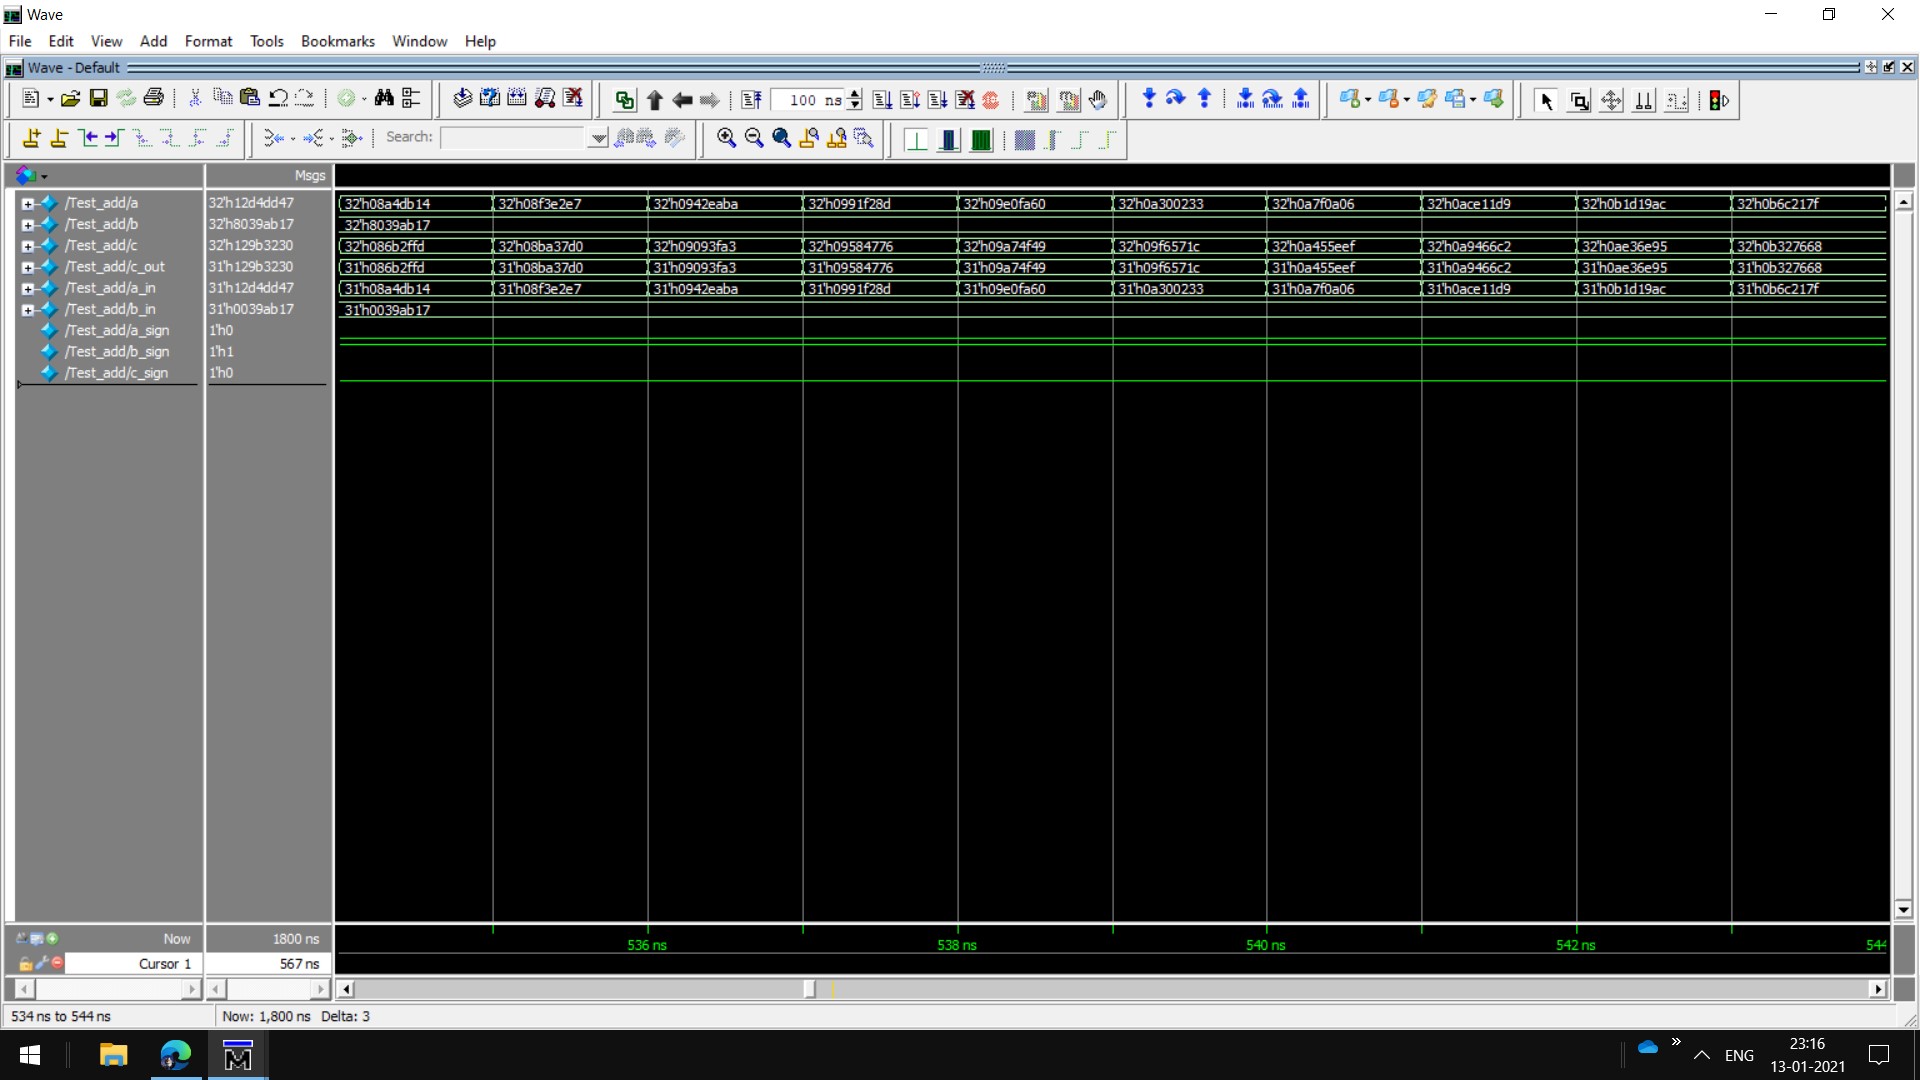Screen dimensions: 1920x1080
Task: Click the Insert Cursor icon
Action: pyautogui.click(x=31, y=139)
